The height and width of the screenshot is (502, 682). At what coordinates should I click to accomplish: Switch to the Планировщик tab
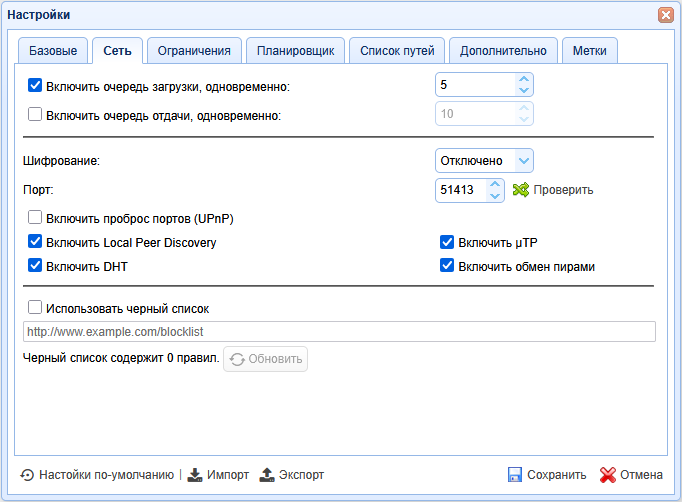pyautogui.click(x=295, y=51)
